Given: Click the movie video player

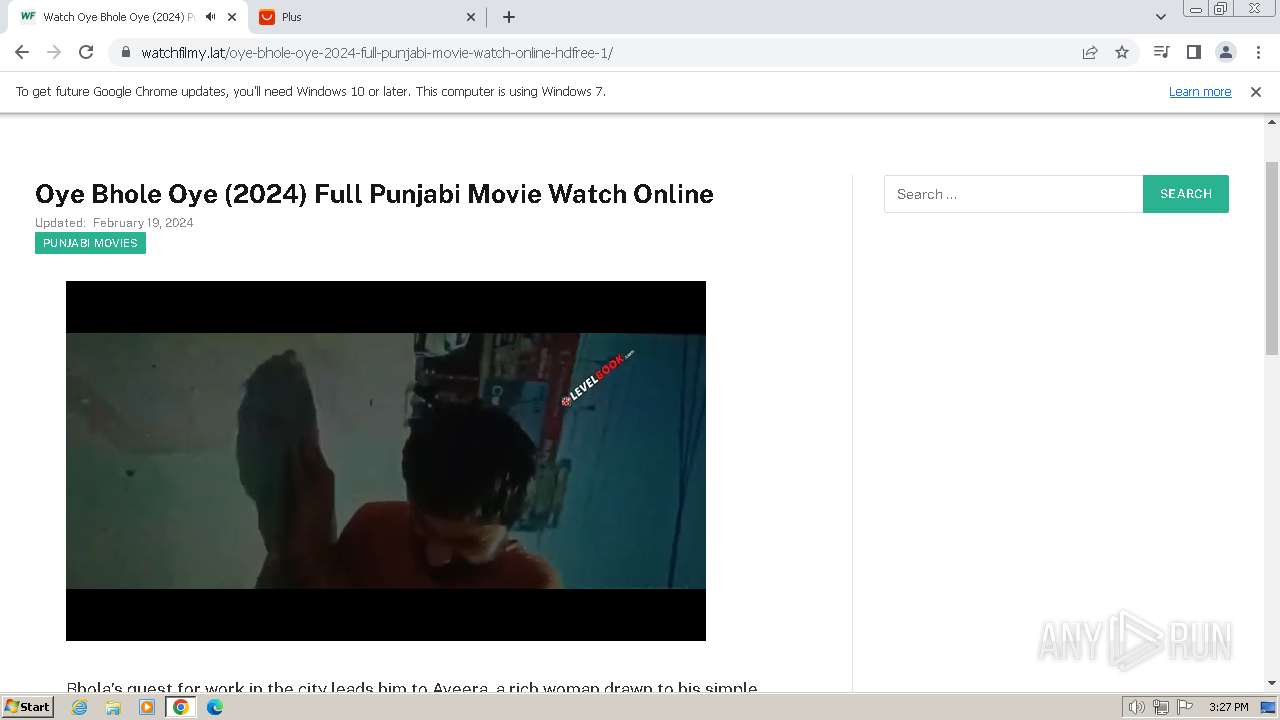Looking at the screenshot, I should point(386,461).
